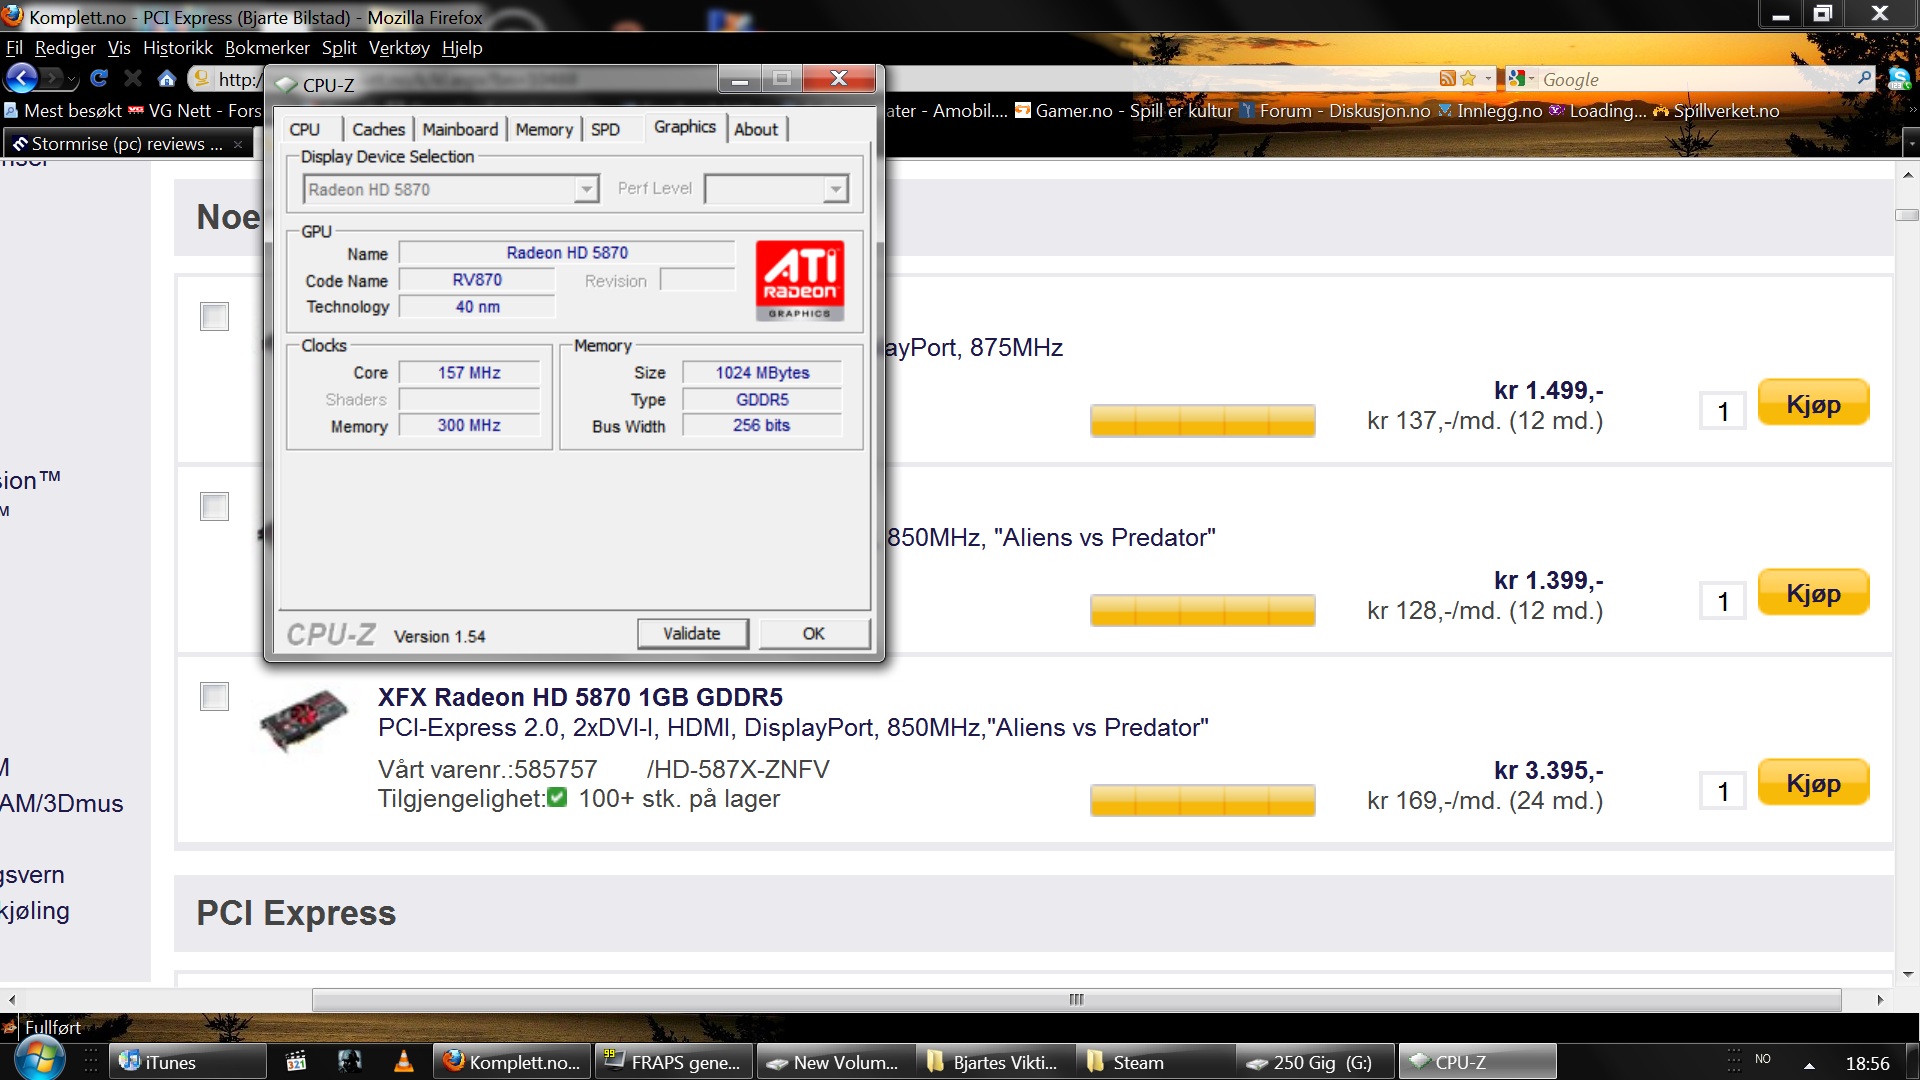The height and width of the screenshot is (1080, 1920).
Task: Click Kjøp for the kr 1.399 product
Action: click(x=1813, y=592)
